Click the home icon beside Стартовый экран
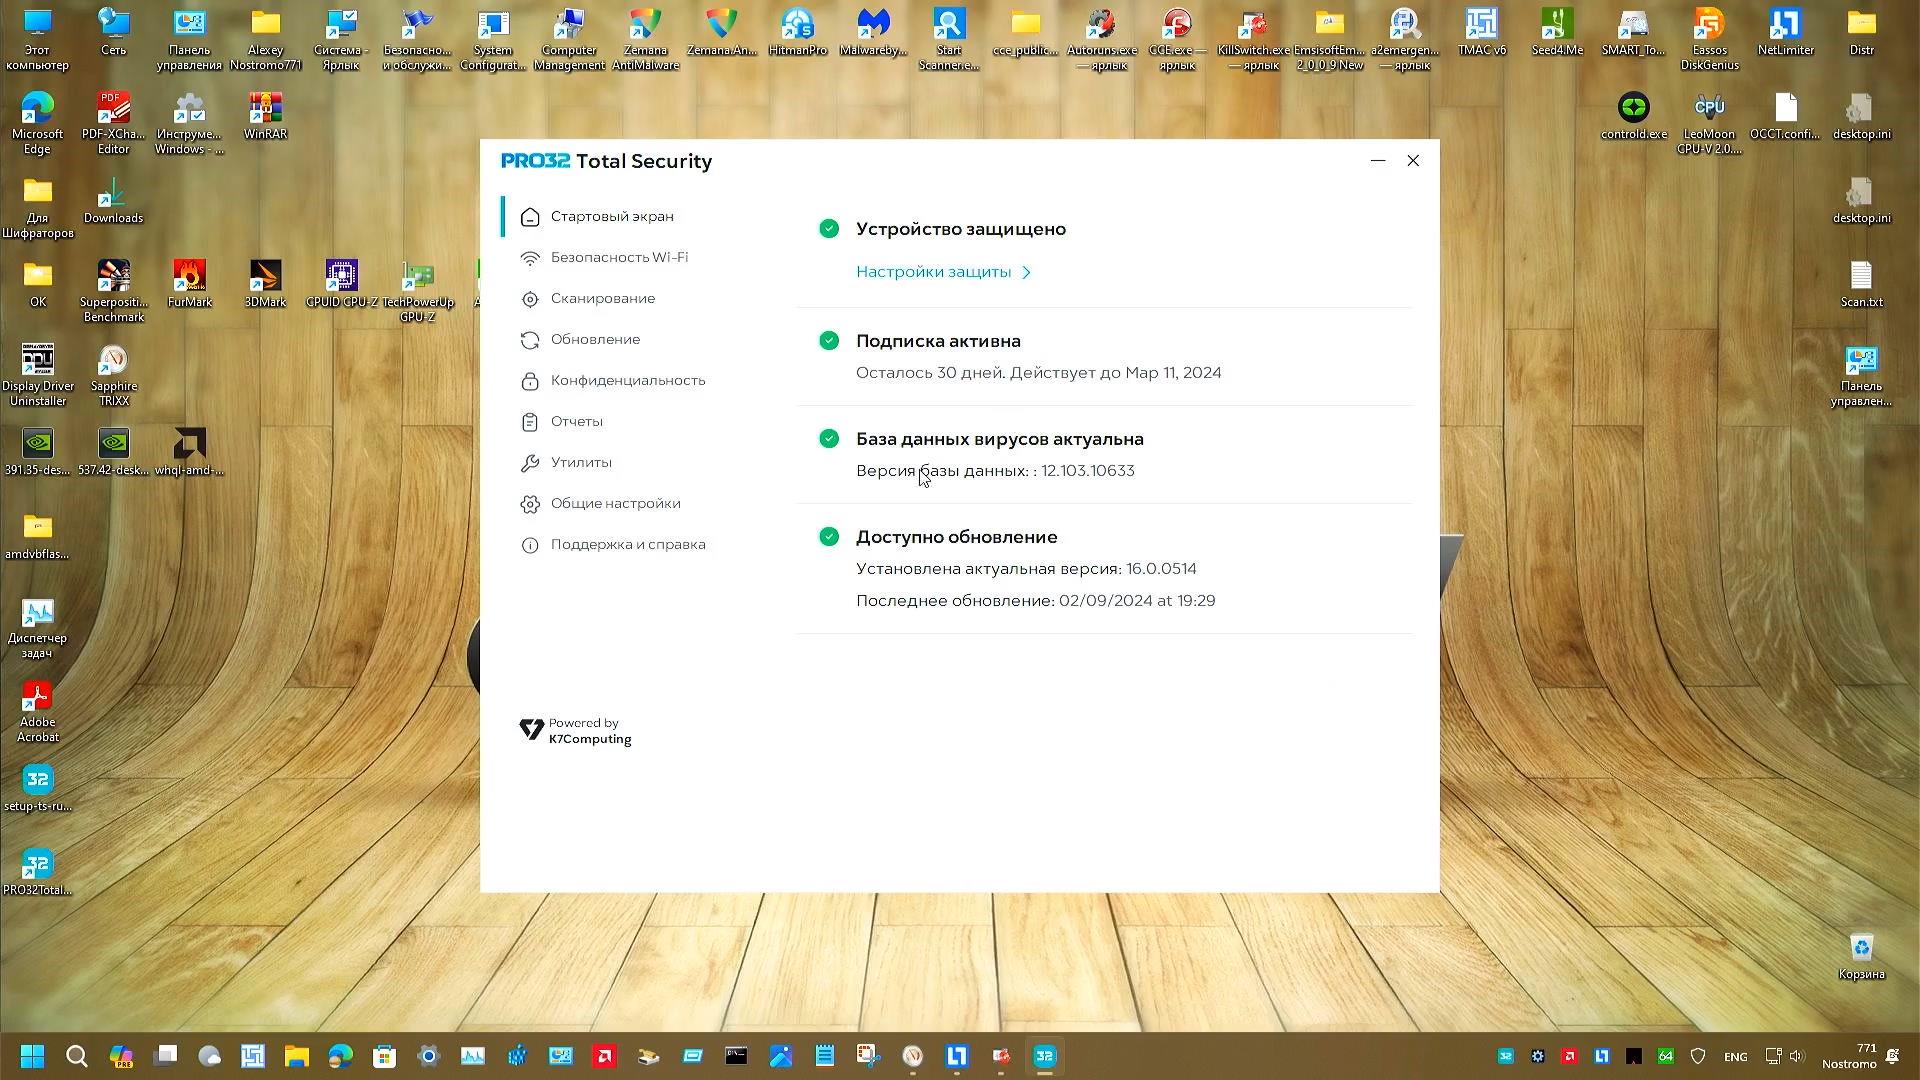This screenshot has width=1920, height=1080. (x=530, y=217)
